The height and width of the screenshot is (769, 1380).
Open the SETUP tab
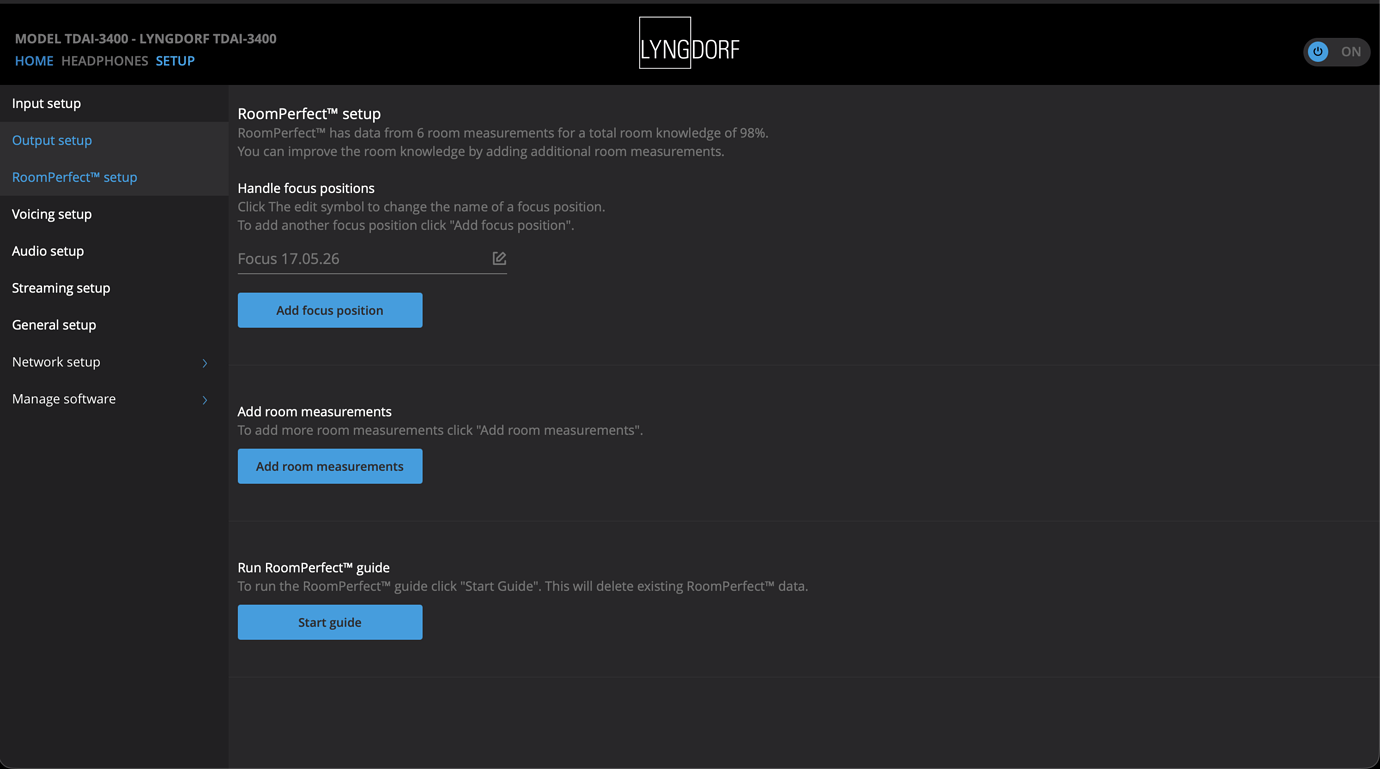click(175, 61)
